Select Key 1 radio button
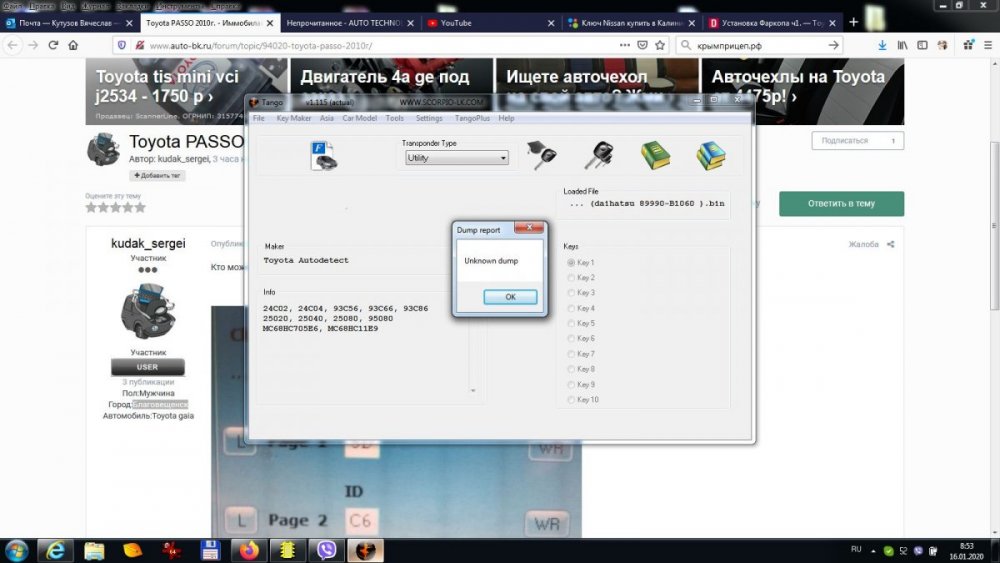Screen dimensions: 1000x563 coord(571,262)
